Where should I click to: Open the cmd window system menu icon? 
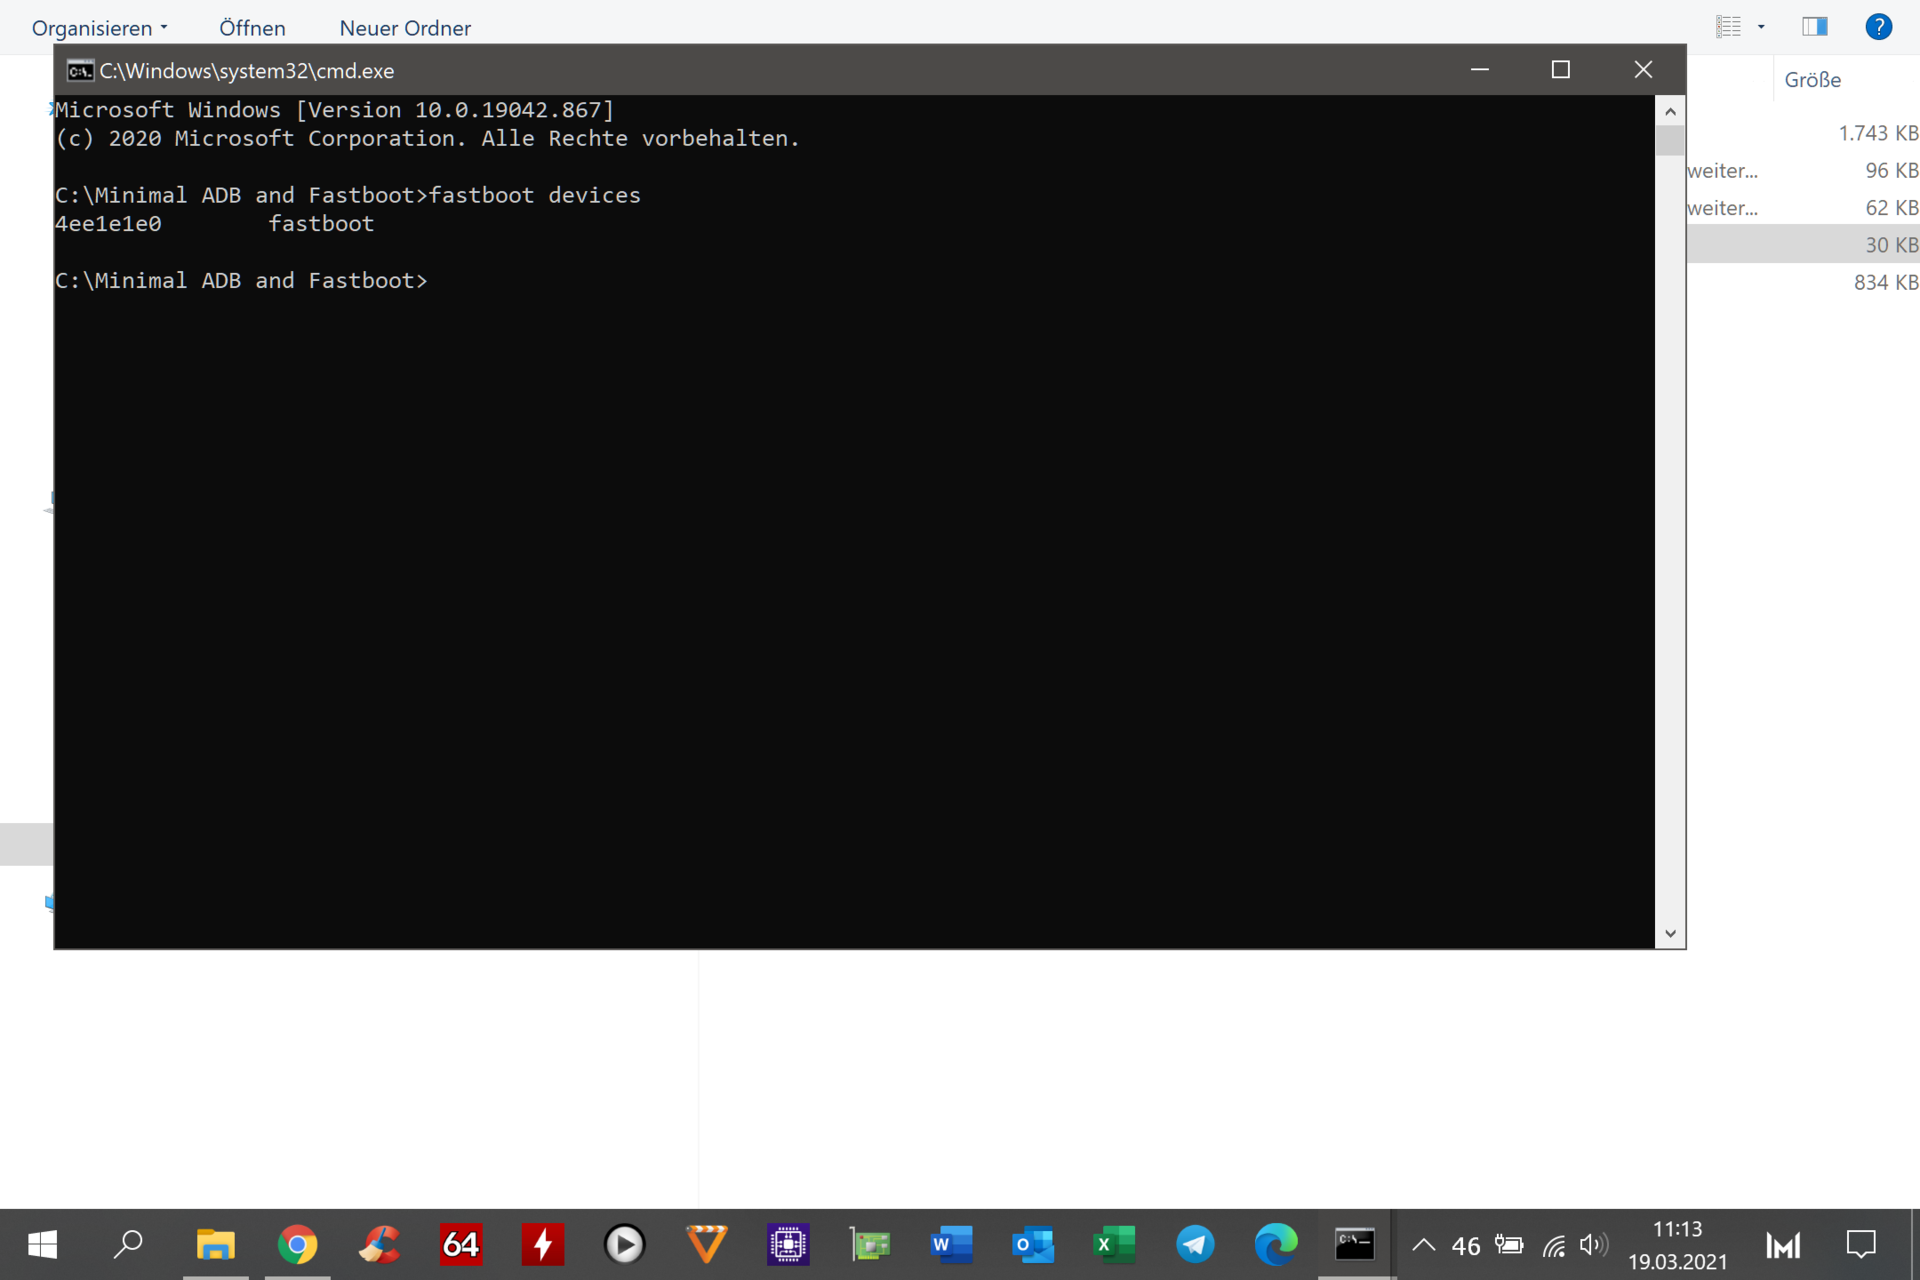click(80, 71)
